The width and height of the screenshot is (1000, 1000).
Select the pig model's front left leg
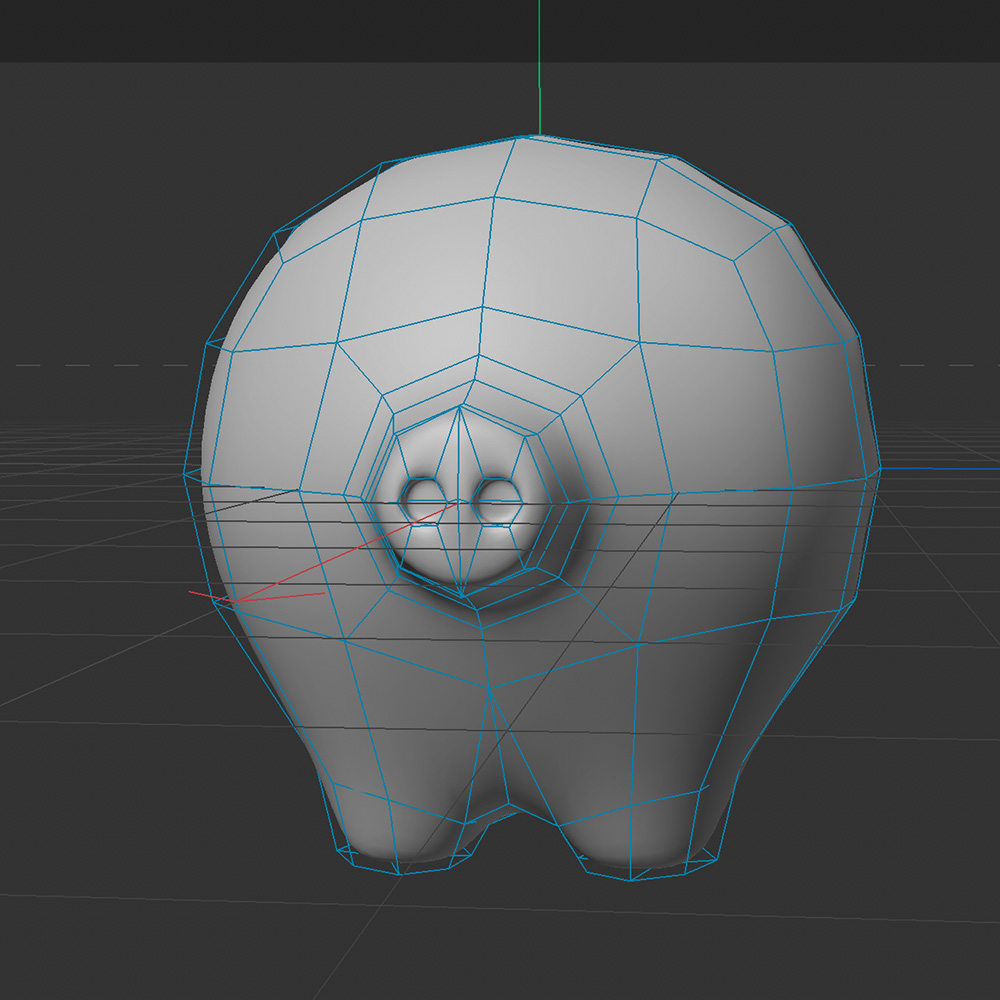tap(390, 800)
